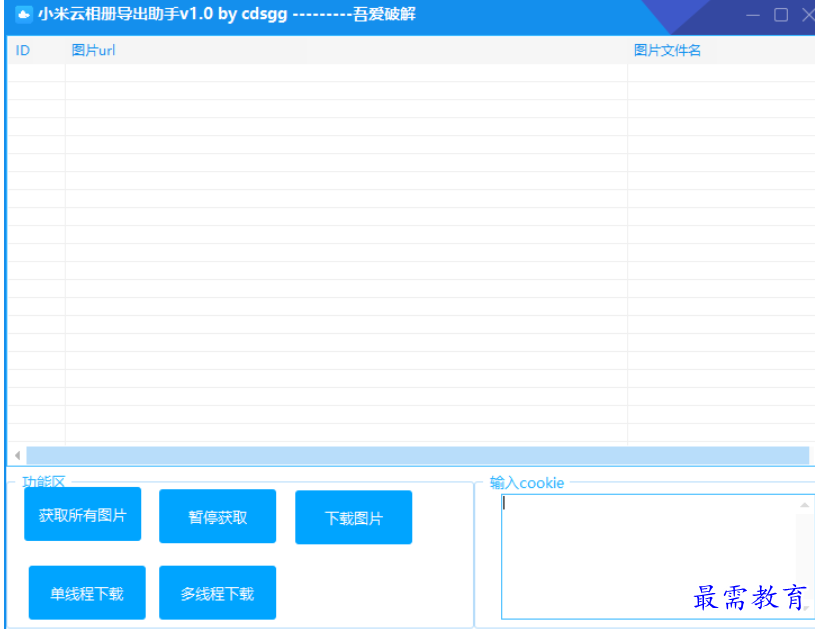Choose 多线程下载 mode
The height and width of the screenshot is (629, 815).
click(217, 593)
